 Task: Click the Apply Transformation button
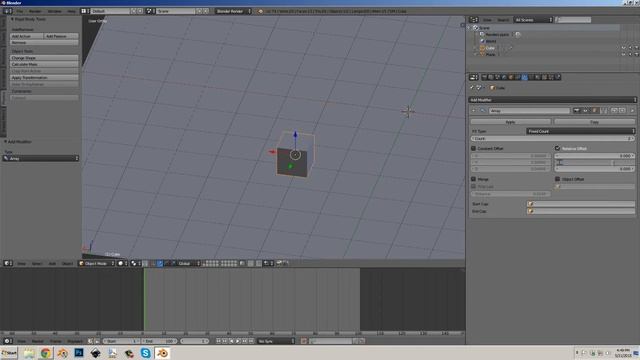pyautogui.click(x=44, y=78)
